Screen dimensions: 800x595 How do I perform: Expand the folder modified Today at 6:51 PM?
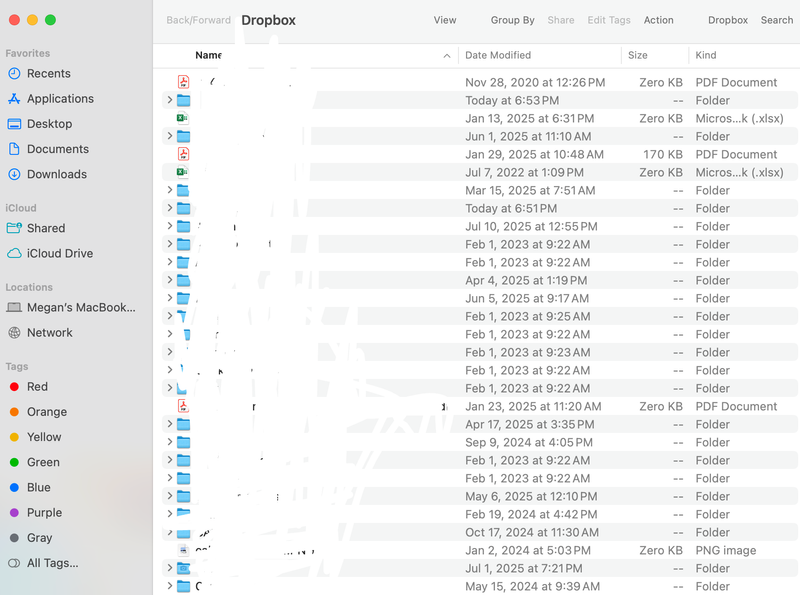(169, 208)
